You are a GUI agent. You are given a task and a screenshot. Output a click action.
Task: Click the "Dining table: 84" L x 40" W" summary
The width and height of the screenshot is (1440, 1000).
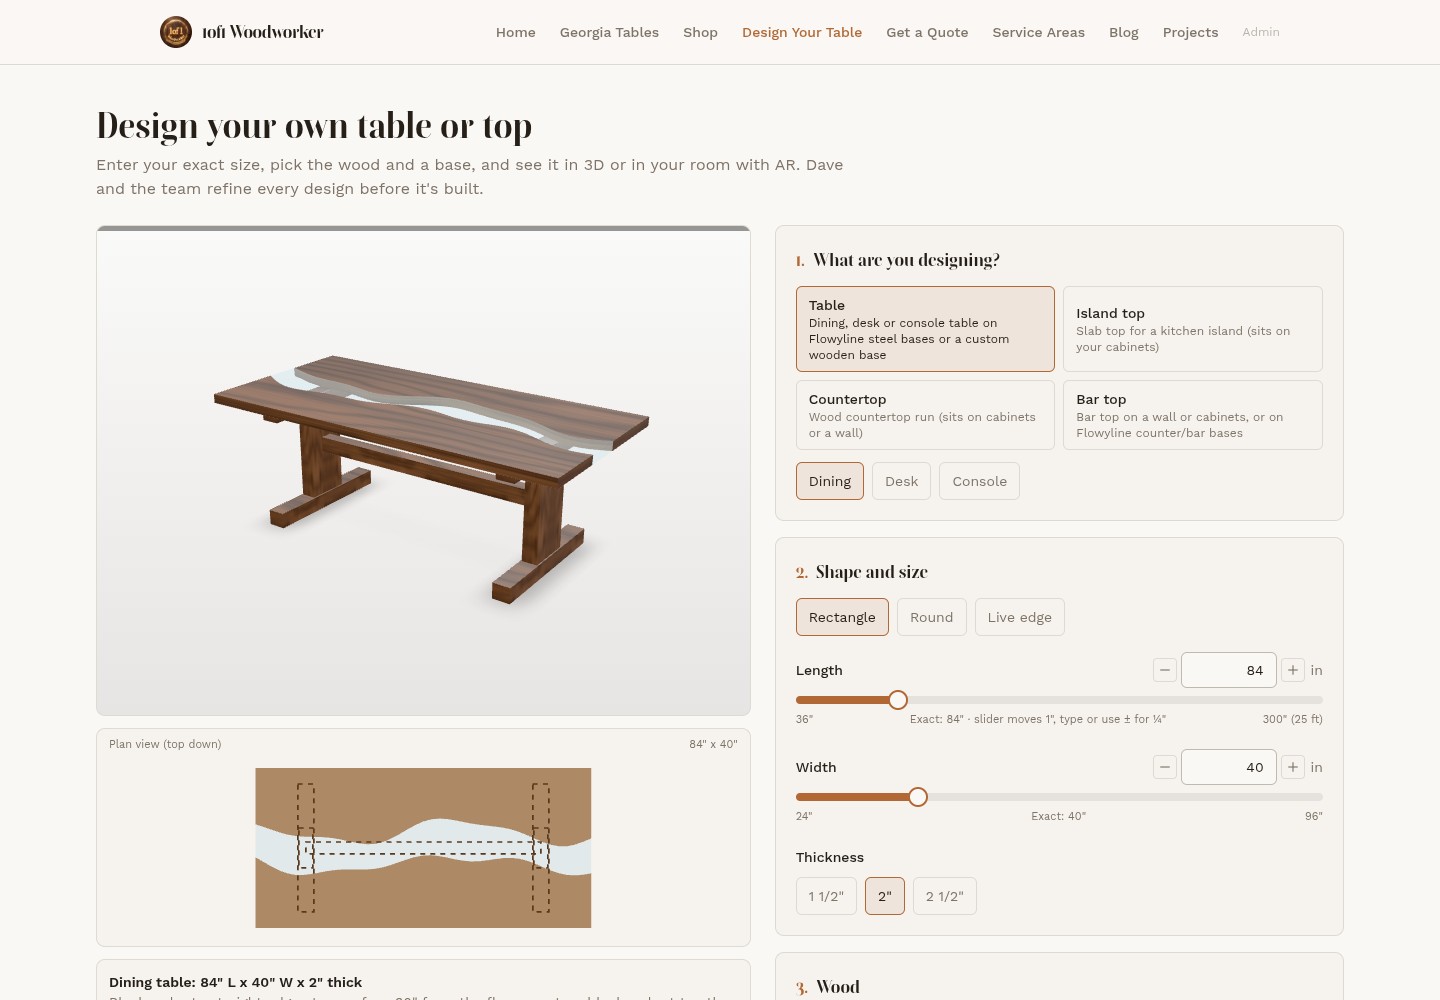pos(236,983)
